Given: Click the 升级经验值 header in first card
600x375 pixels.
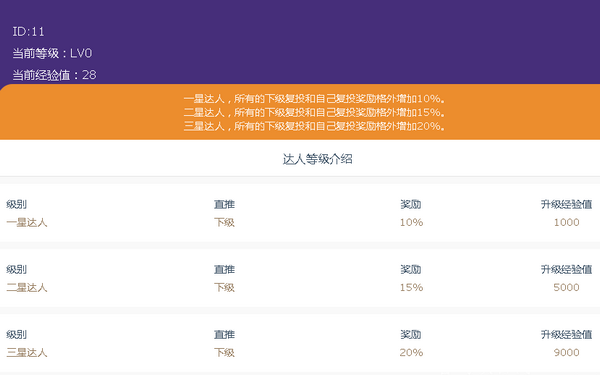Looking at the screenshot, I should [x=566, y=204].
